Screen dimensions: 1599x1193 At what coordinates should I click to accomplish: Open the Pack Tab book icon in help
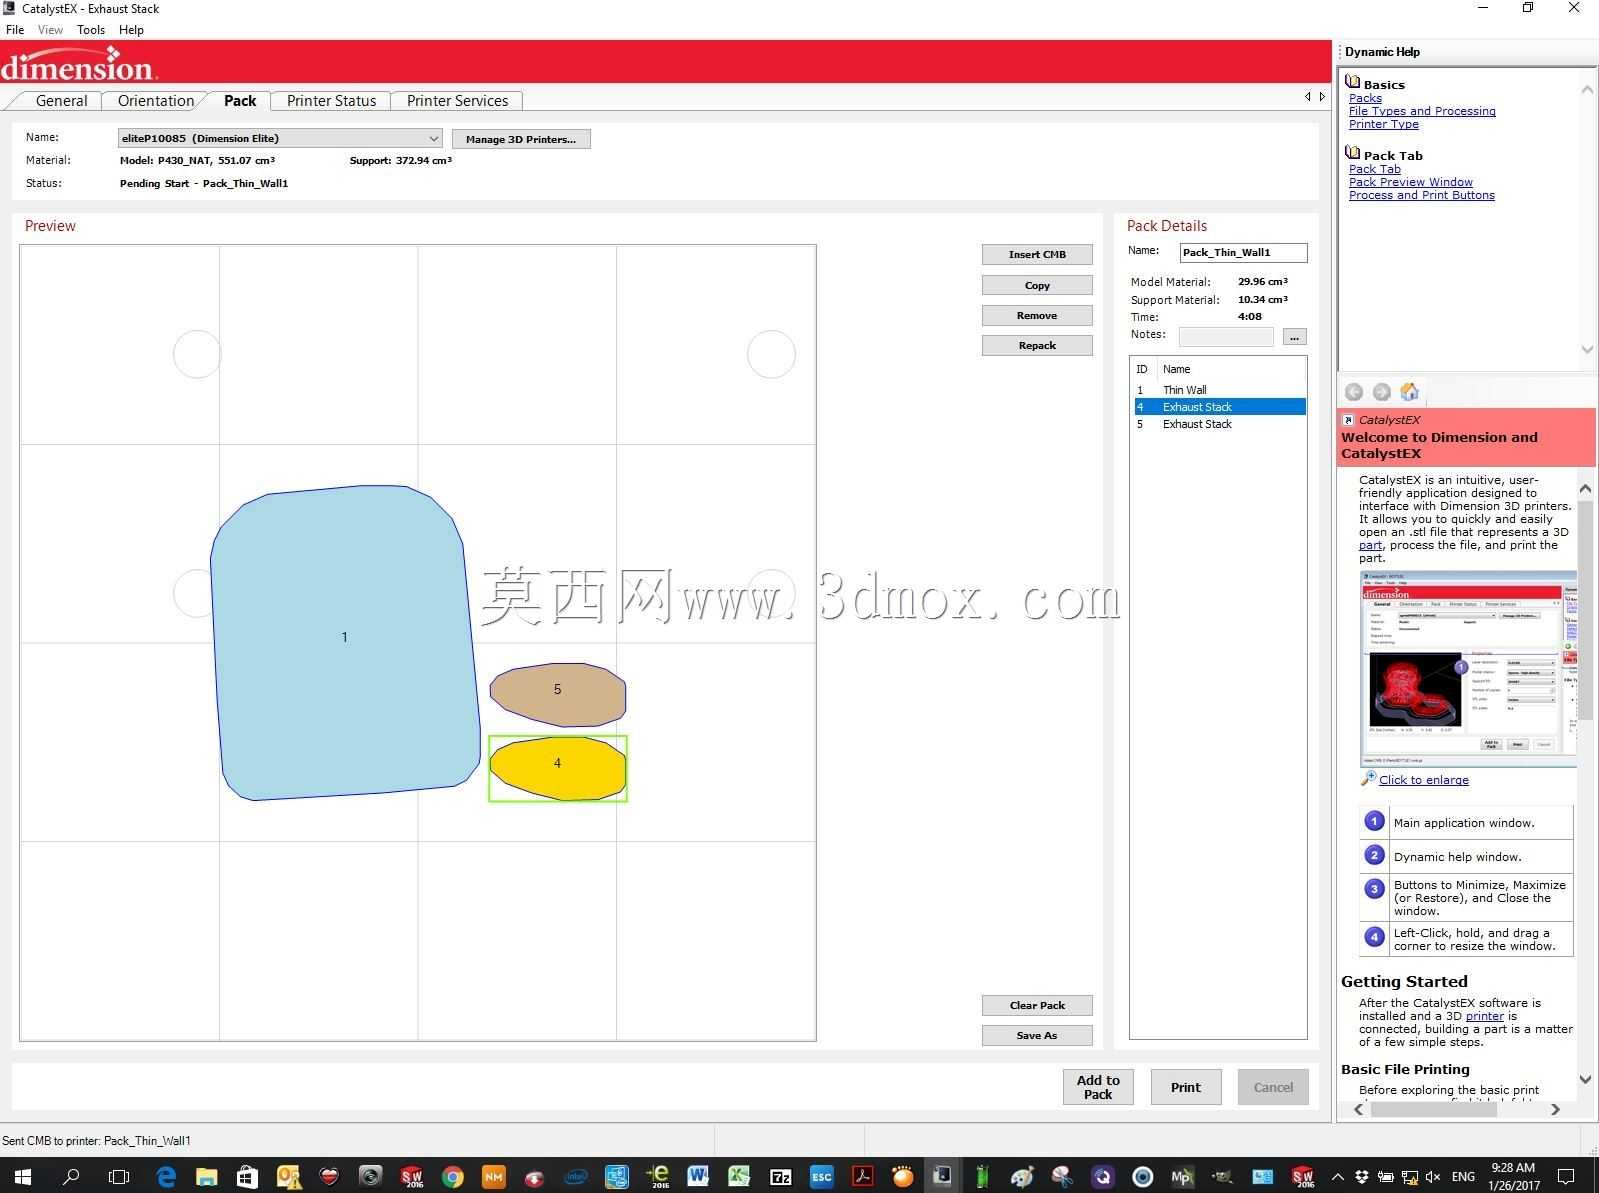point(1353,153)
